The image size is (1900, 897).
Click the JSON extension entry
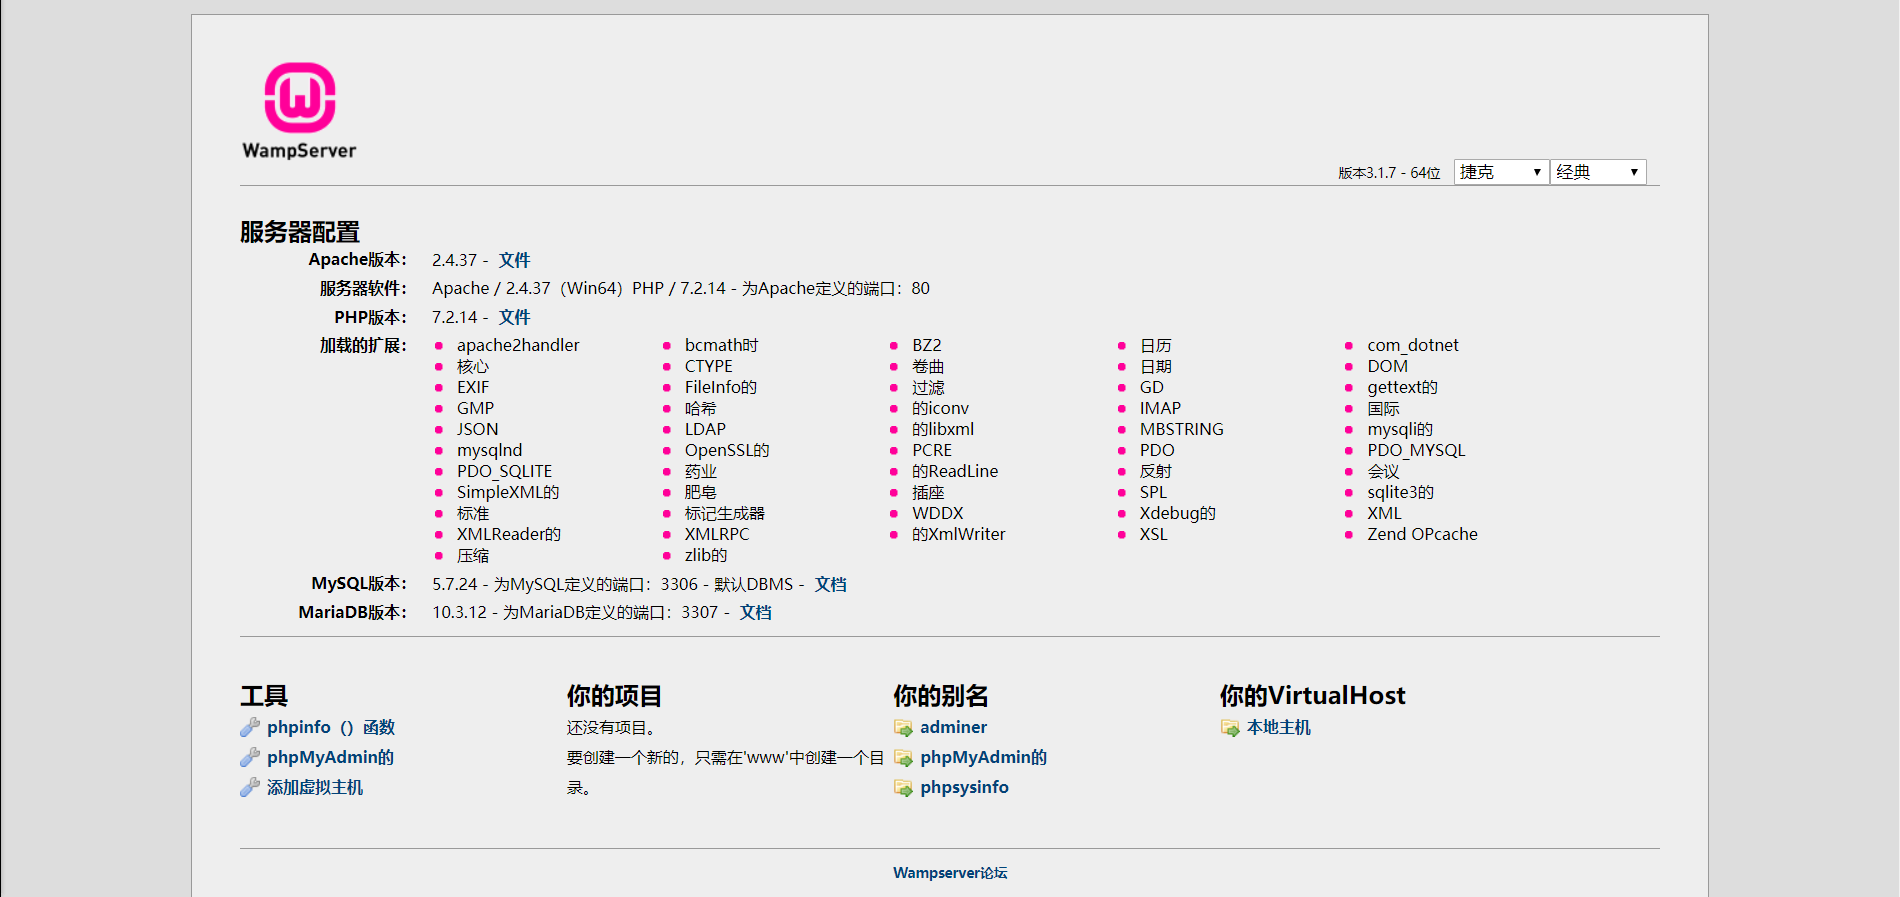point(477,429)
